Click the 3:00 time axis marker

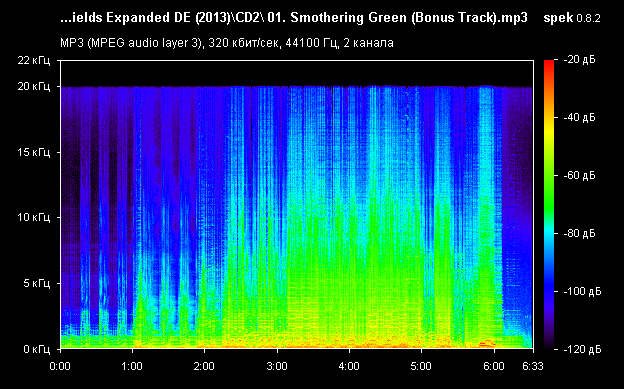point(277,366)
